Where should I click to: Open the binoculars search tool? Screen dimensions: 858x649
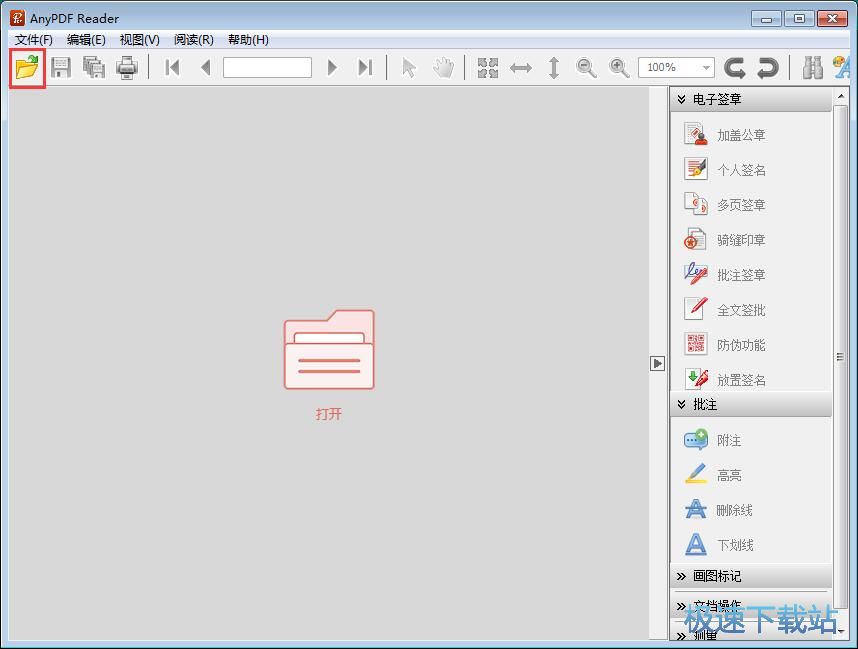[x=813, y=68]
